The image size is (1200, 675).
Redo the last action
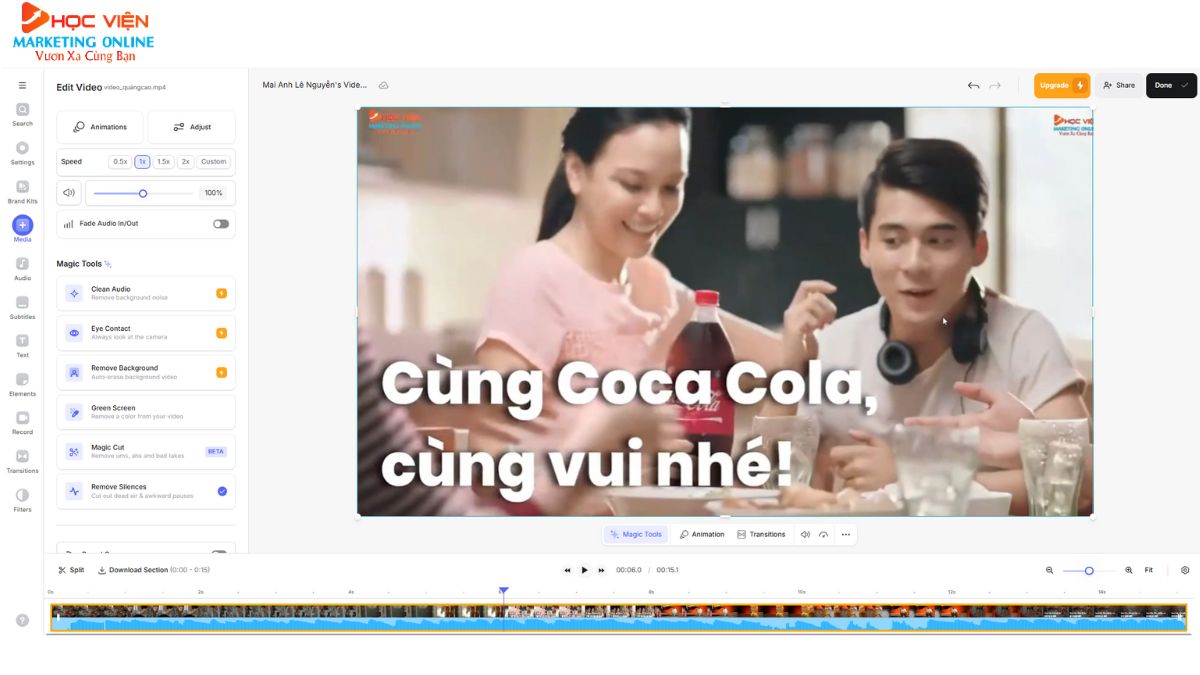tap(995, 86)
